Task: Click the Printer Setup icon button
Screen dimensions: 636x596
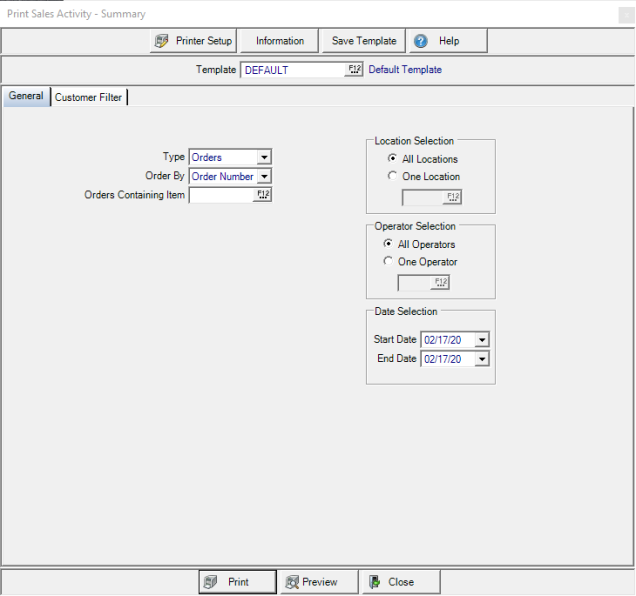Action: pyautogui.click(x=161, y=41)
